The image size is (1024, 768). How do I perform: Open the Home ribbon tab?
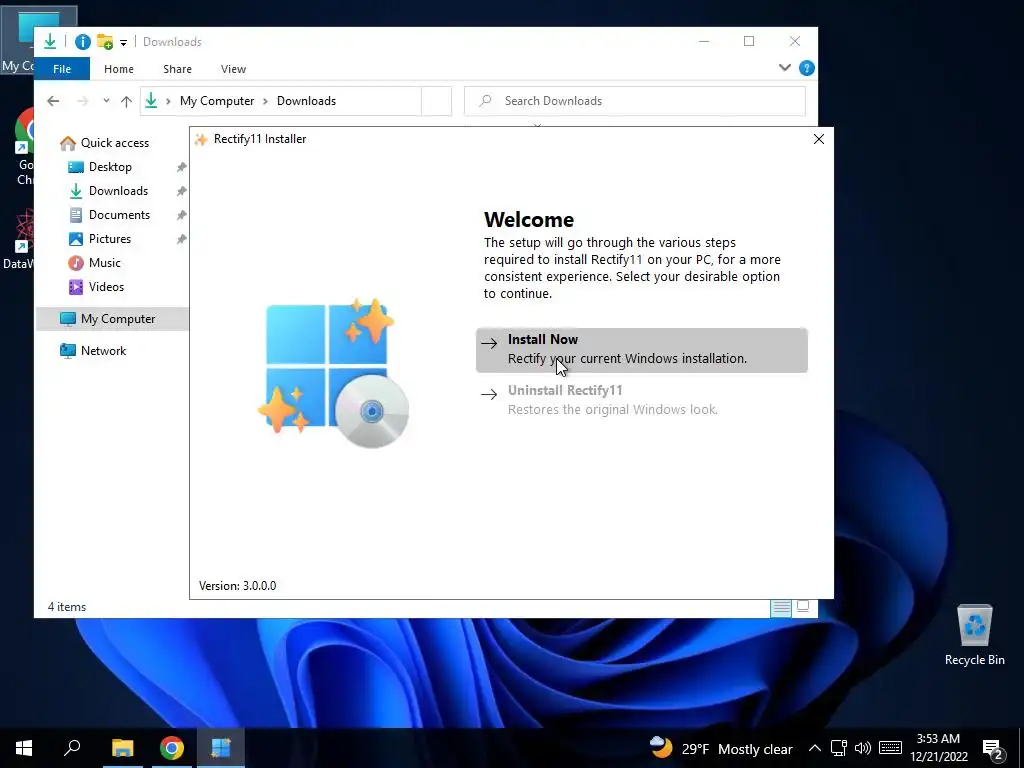tap(119, 69)
